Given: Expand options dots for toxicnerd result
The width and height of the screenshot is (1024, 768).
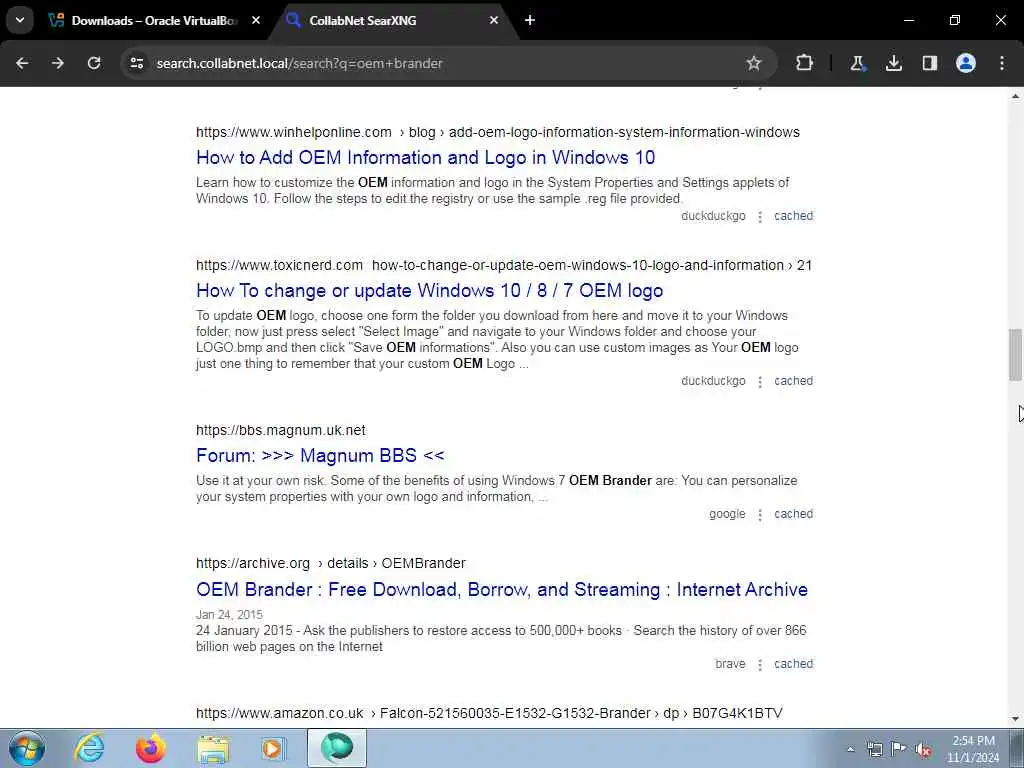Looking at the screenshot, I should coord(760,381).
